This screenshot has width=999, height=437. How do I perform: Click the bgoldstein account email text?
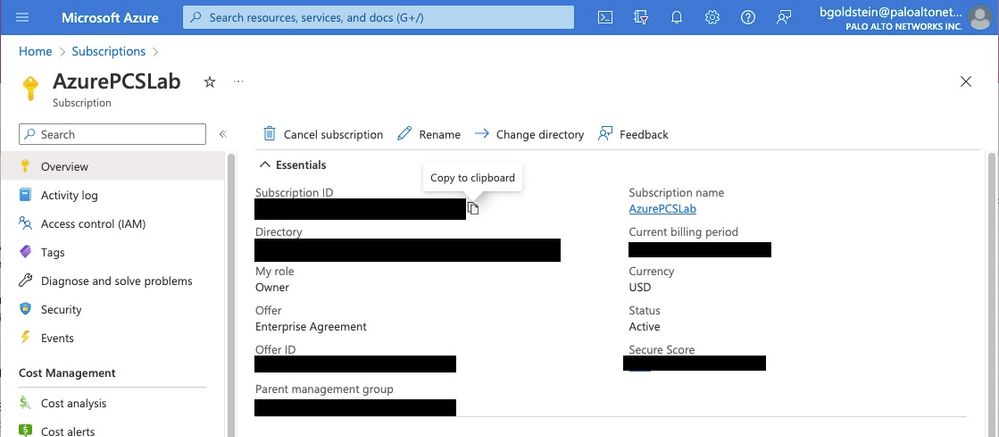coord(891,12)
